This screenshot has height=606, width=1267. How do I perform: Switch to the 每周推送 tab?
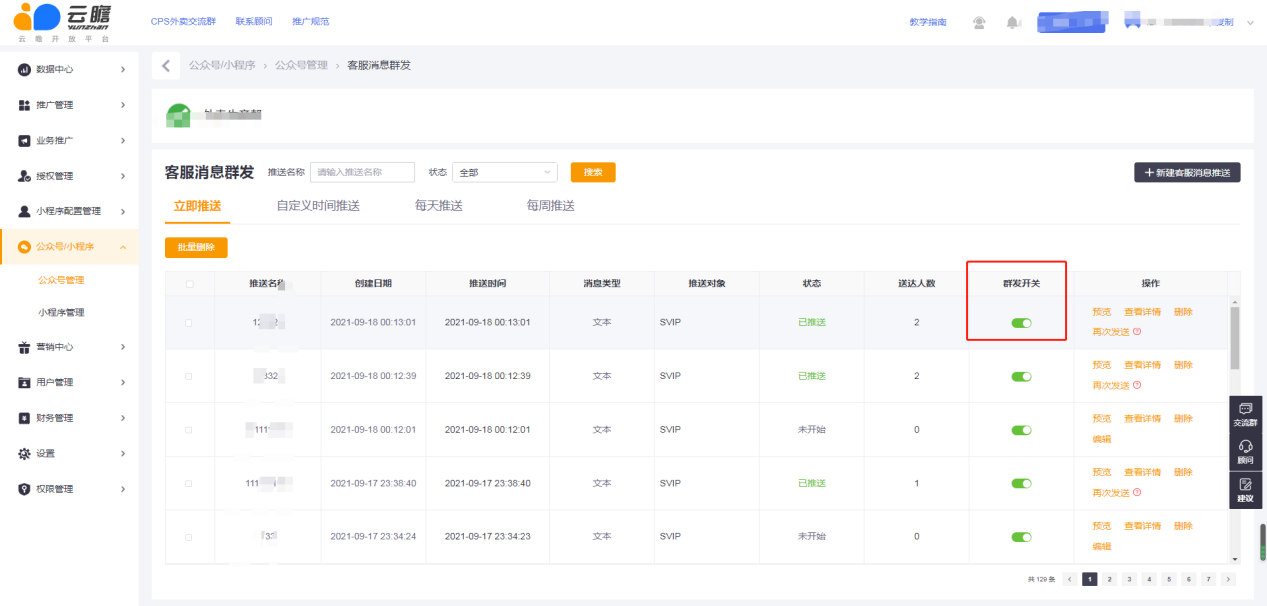pyautogui.click(x=551, y=206)
